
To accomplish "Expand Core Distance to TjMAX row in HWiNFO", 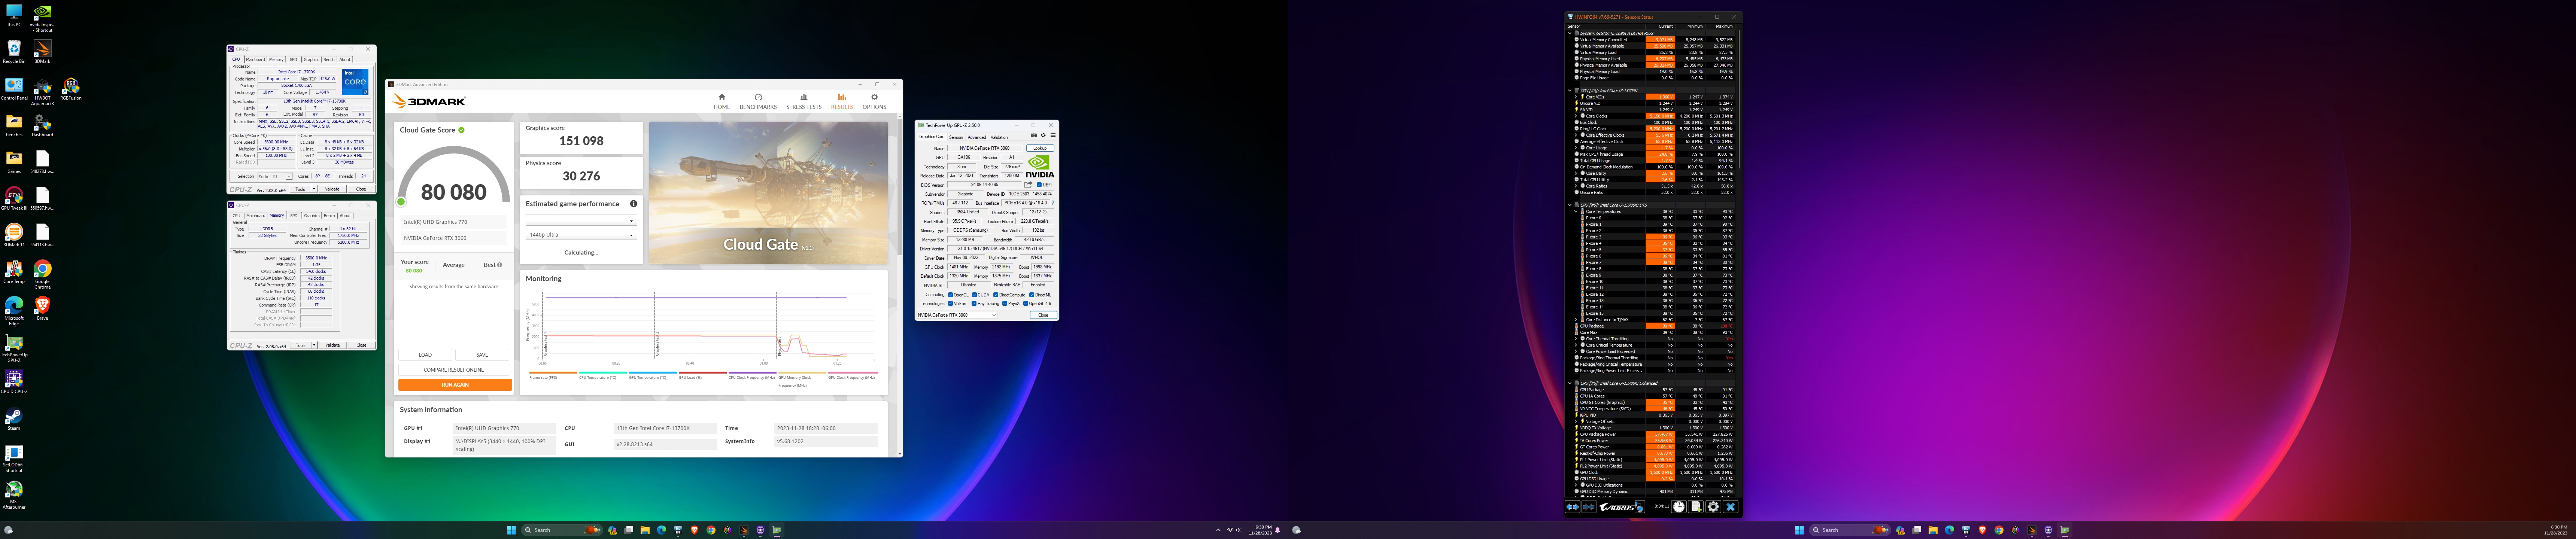I will (x=1576, y=320).
